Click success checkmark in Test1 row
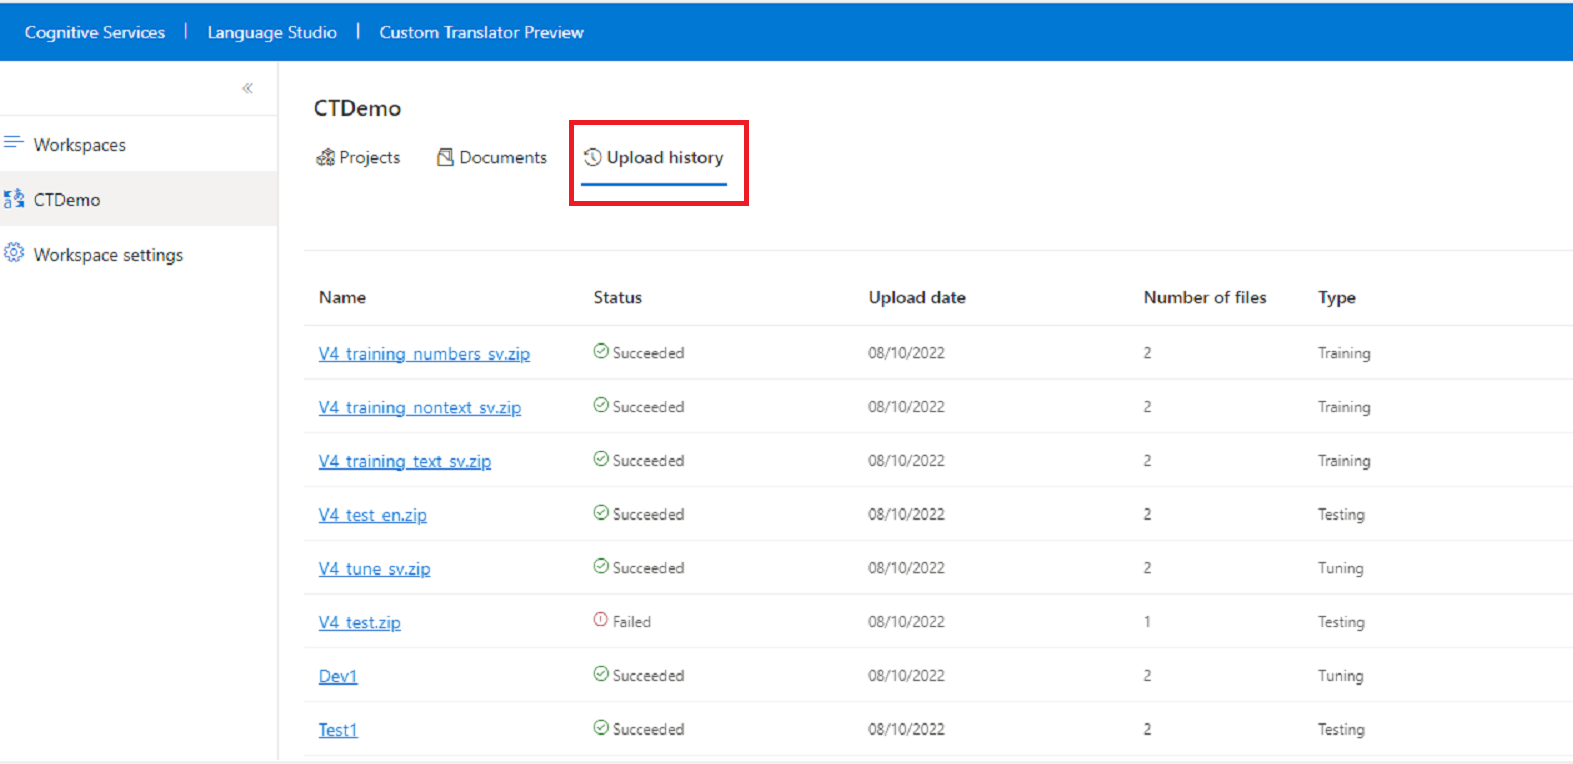The width and height of the screenshot is (1573, 764). point(601,728)
